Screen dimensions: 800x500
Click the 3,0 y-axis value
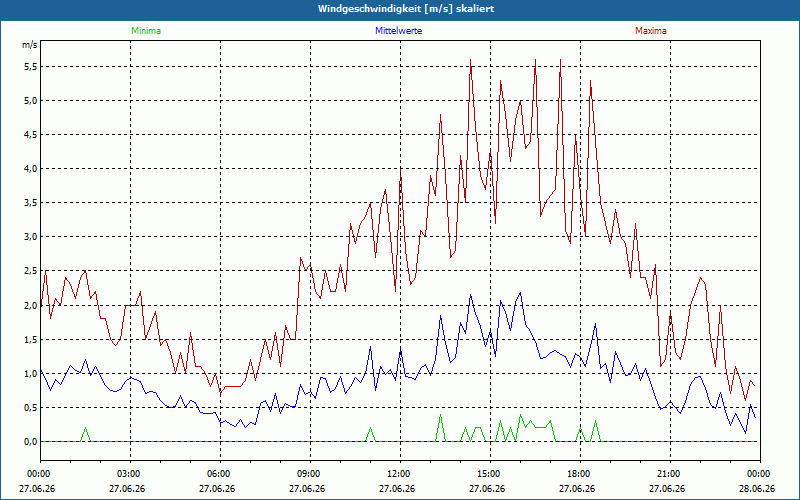pos(31,237)
